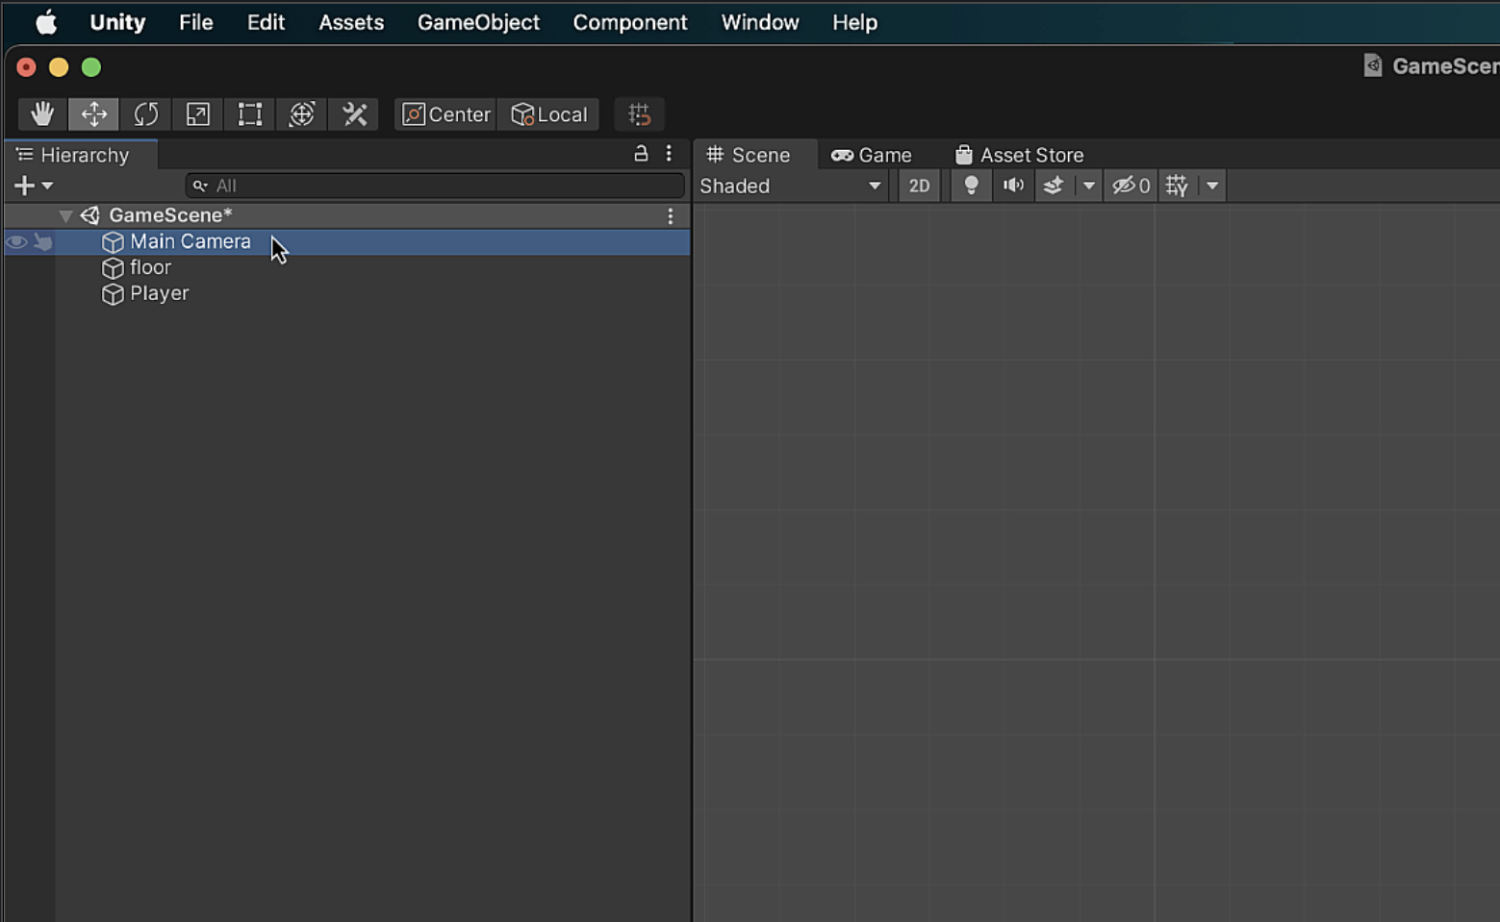Open the Help menu

(x=855, y=22)
